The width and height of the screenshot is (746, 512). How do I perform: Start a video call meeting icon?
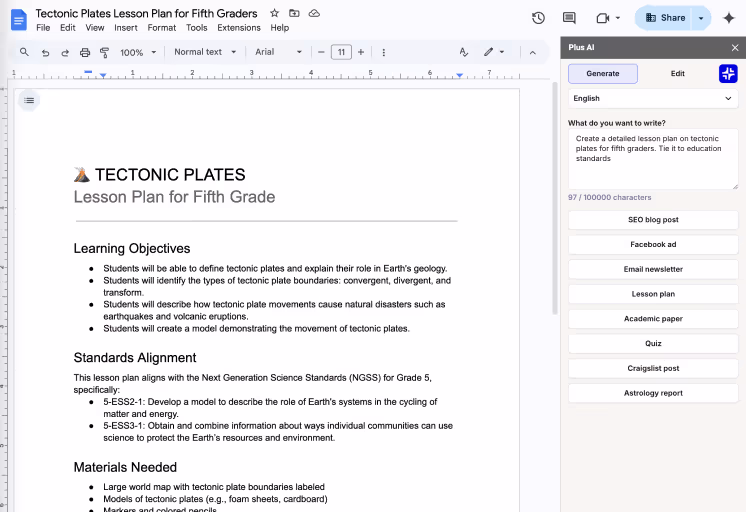point(603,18)
